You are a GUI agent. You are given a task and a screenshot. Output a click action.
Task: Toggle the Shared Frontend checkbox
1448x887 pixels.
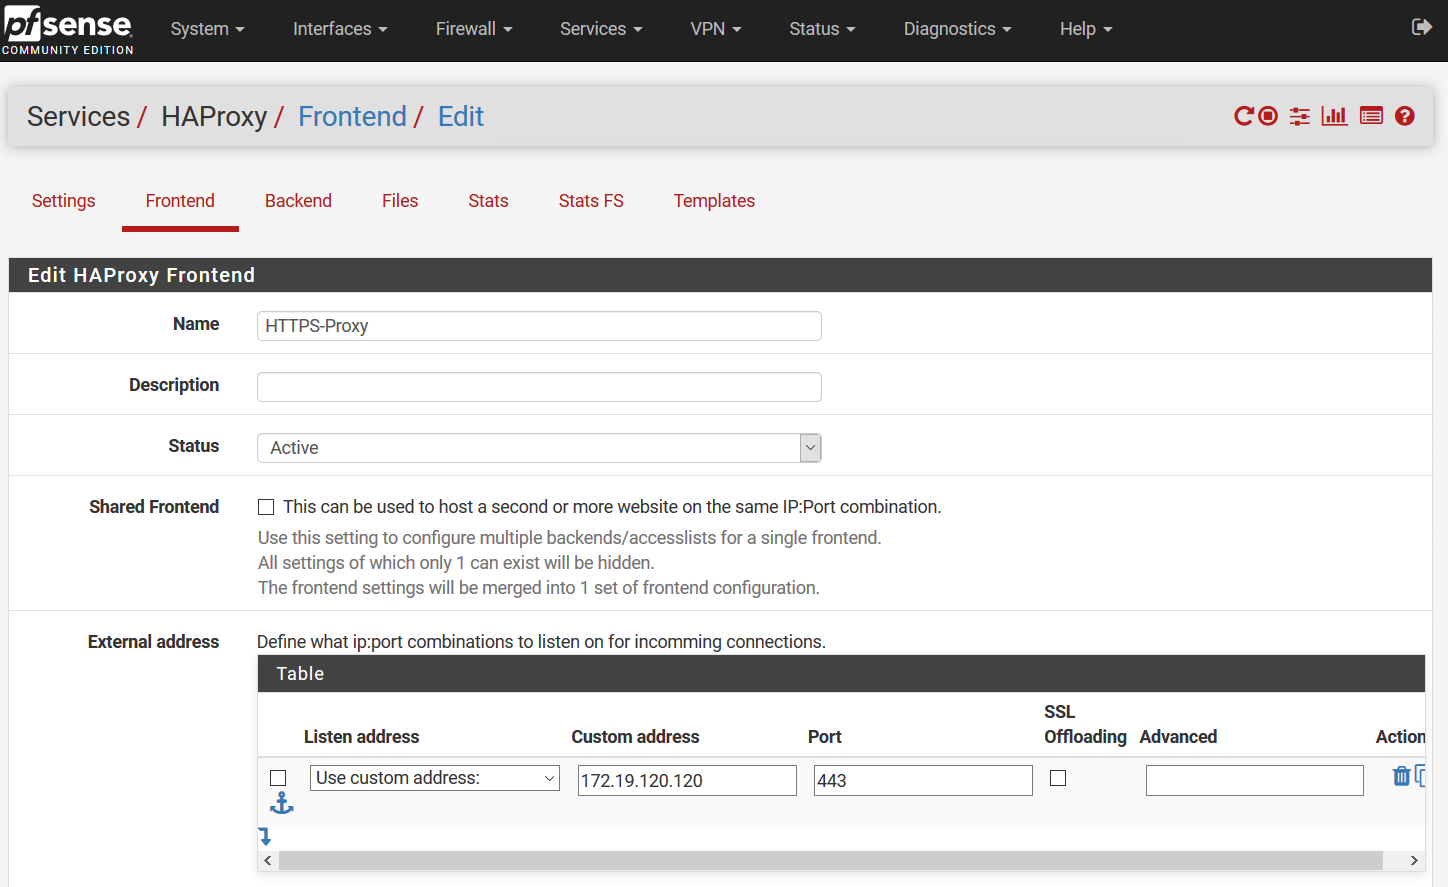[x=266, y=507]
